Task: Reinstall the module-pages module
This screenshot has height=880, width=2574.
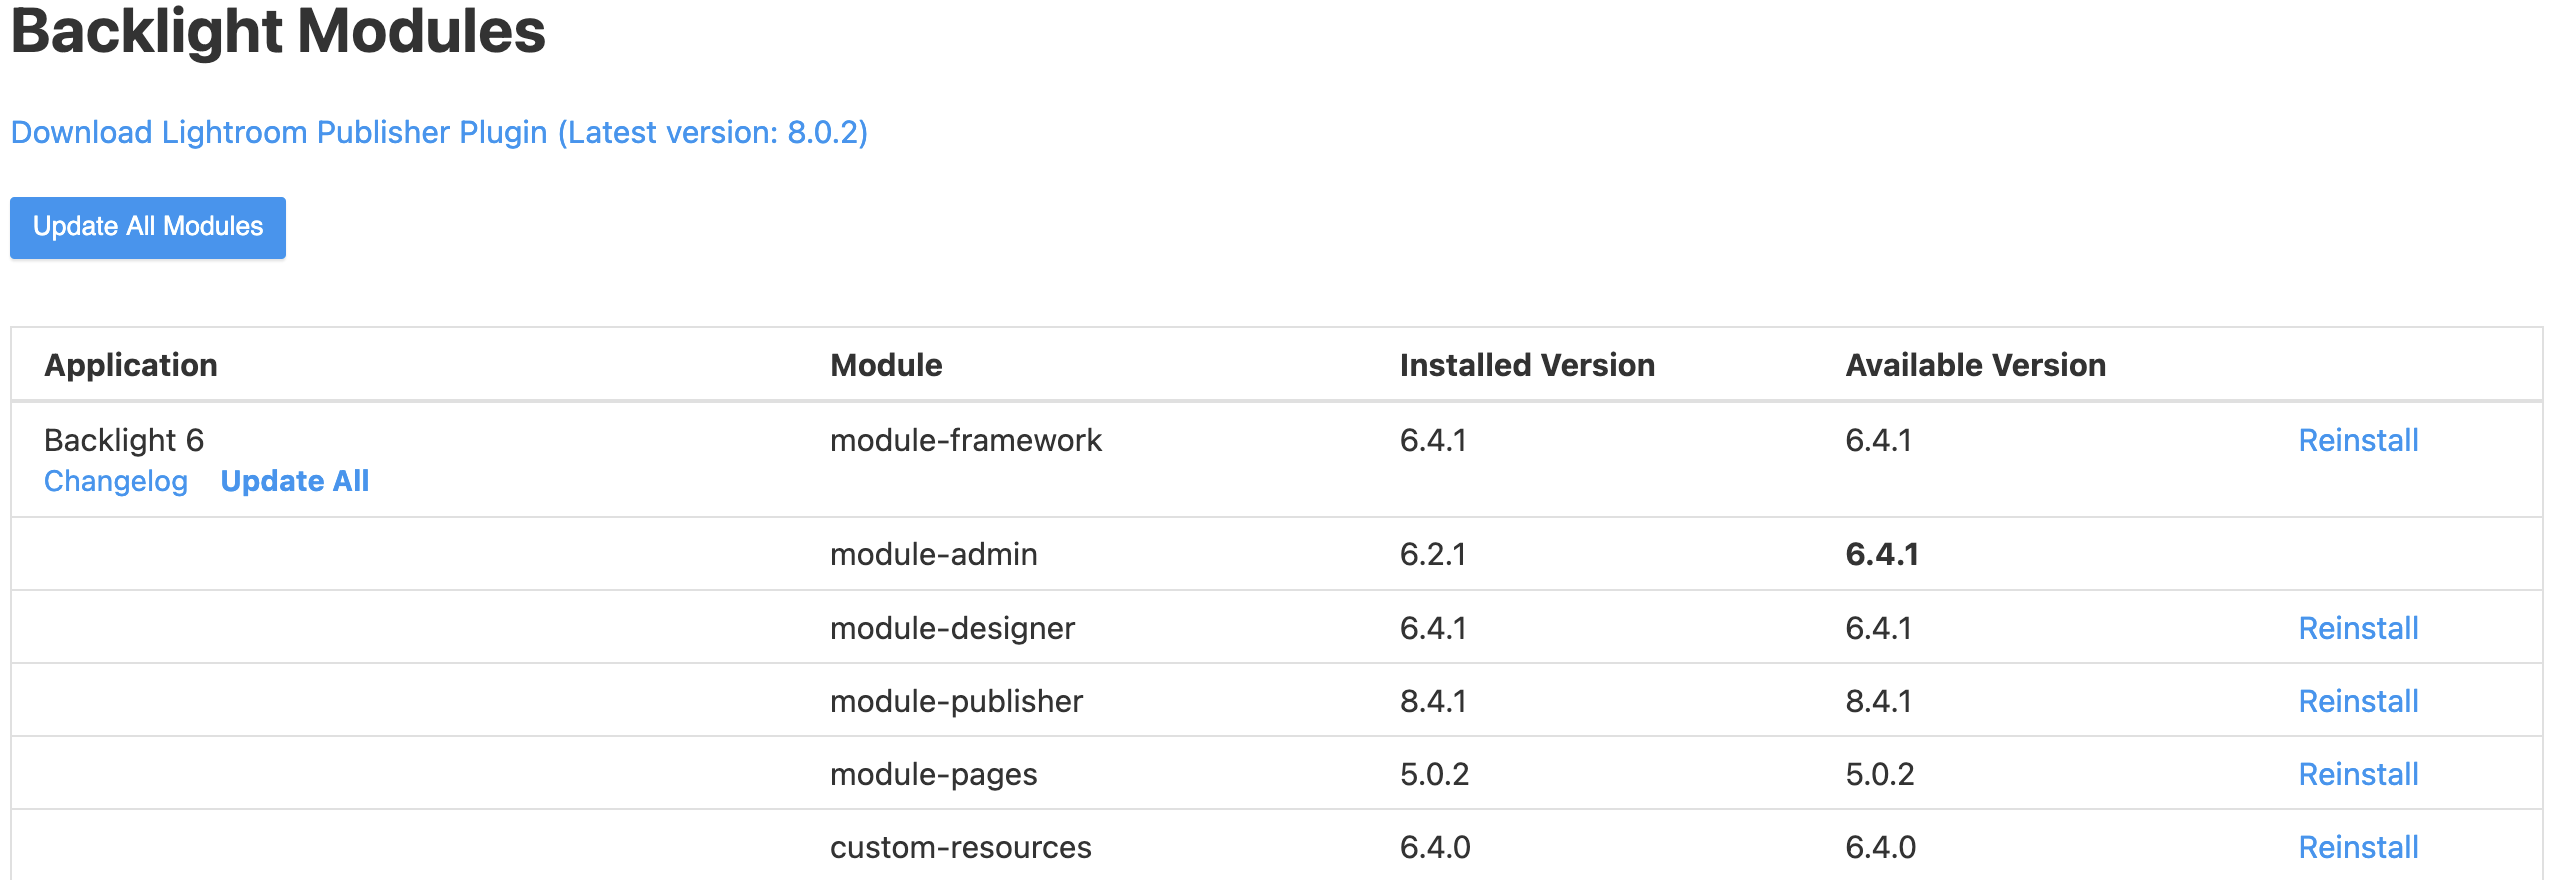Action: (2358, 774)
